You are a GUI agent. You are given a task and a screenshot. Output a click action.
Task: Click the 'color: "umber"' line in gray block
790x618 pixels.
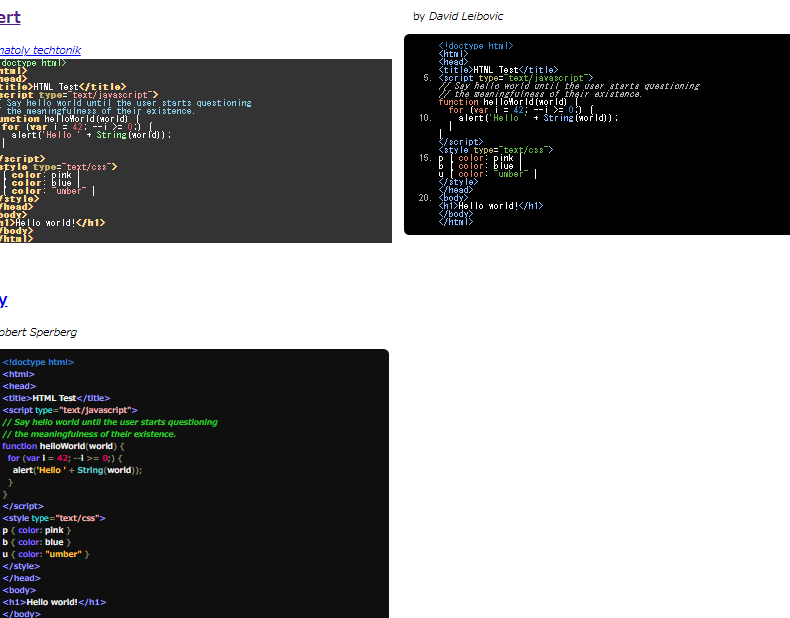47,191
